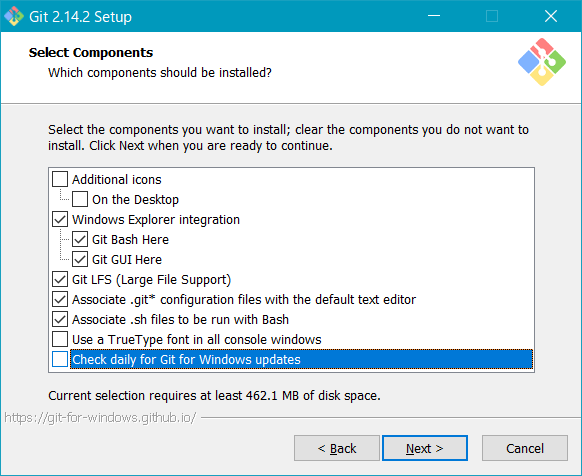Uncheck Associate .sh files with Bash
Image resolution: width=582 pixels, height=476 pixels.
pos(60,319)
